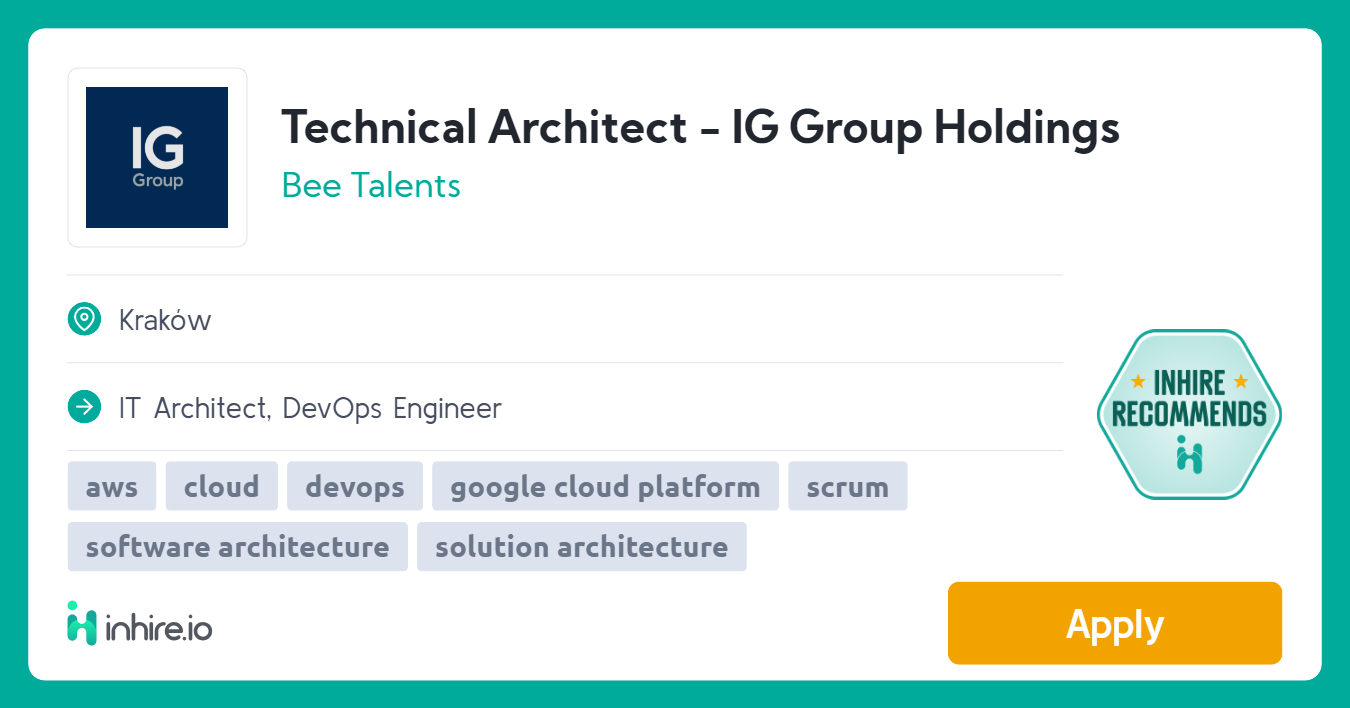Select the IT Architect role label

[x=194, y=409]
